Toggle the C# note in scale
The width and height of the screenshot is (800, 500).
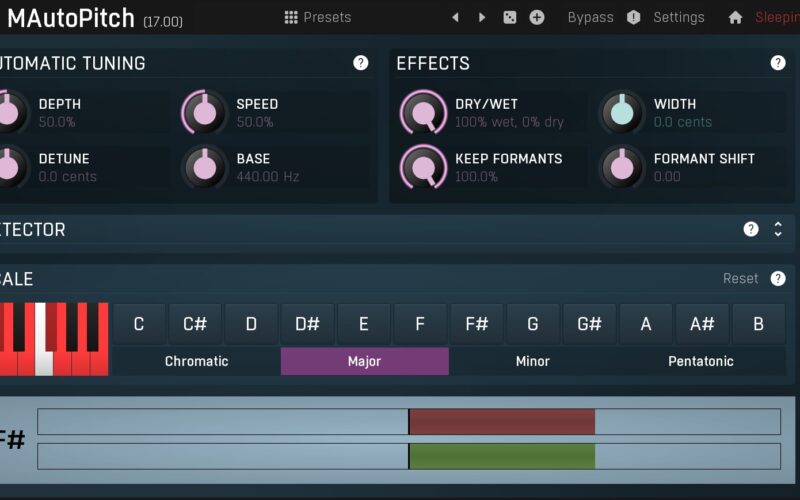(195, 324)
